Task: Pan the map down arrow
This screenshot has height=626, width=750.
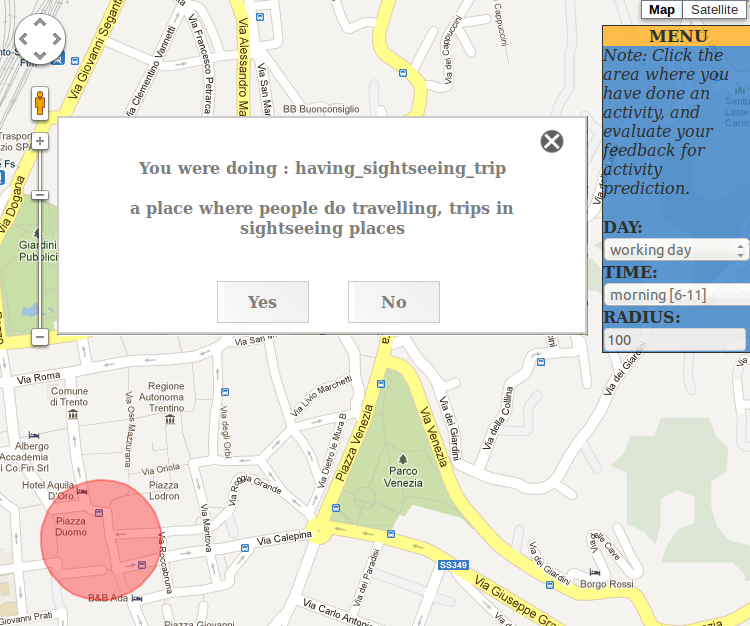Action: coord(40,55)
